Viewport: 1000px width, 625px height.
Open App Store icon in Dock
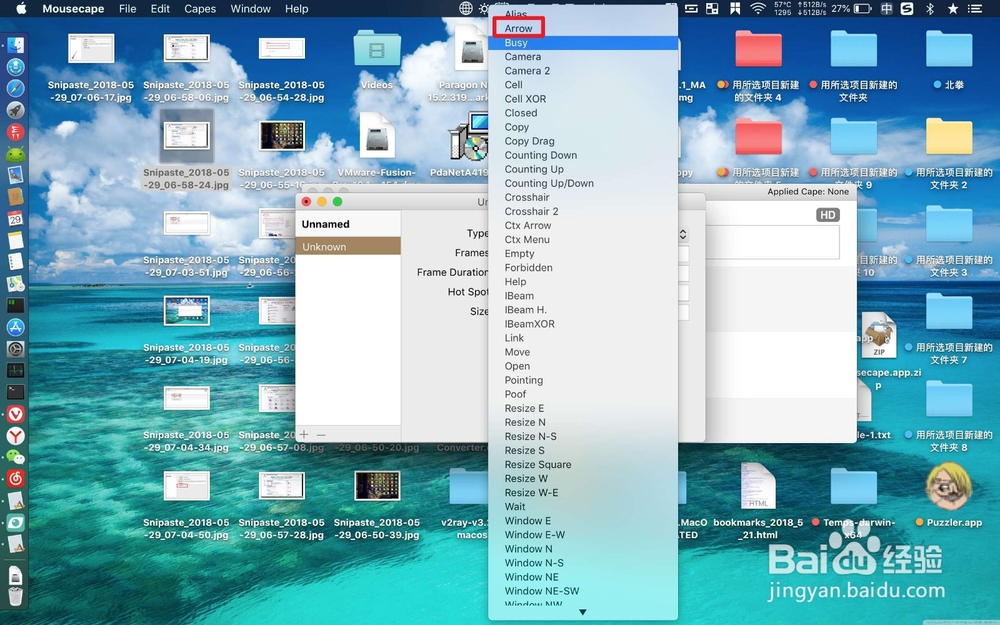point(15,327)
